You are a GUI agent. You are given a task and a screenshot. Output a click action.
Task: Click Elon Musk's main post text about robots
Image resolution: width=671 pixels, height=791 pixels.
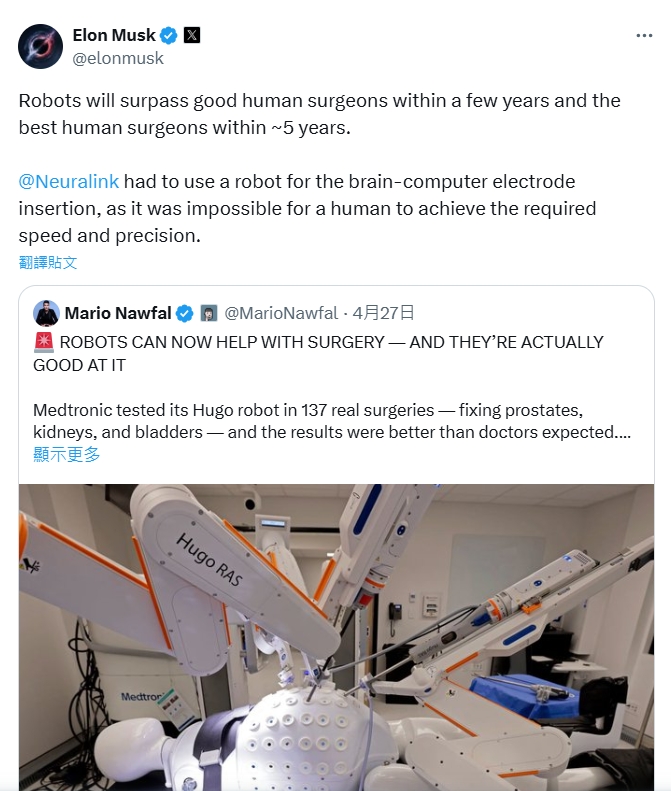319,114
